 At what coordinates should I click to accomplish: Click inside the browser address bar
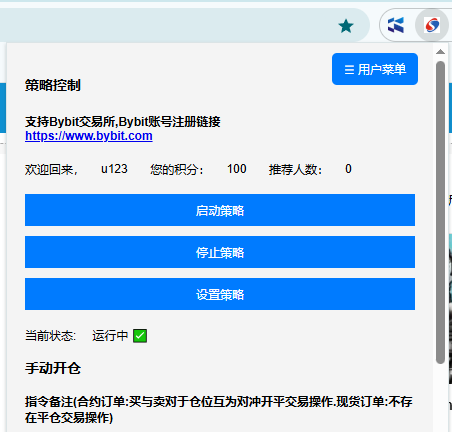point(167,25)
